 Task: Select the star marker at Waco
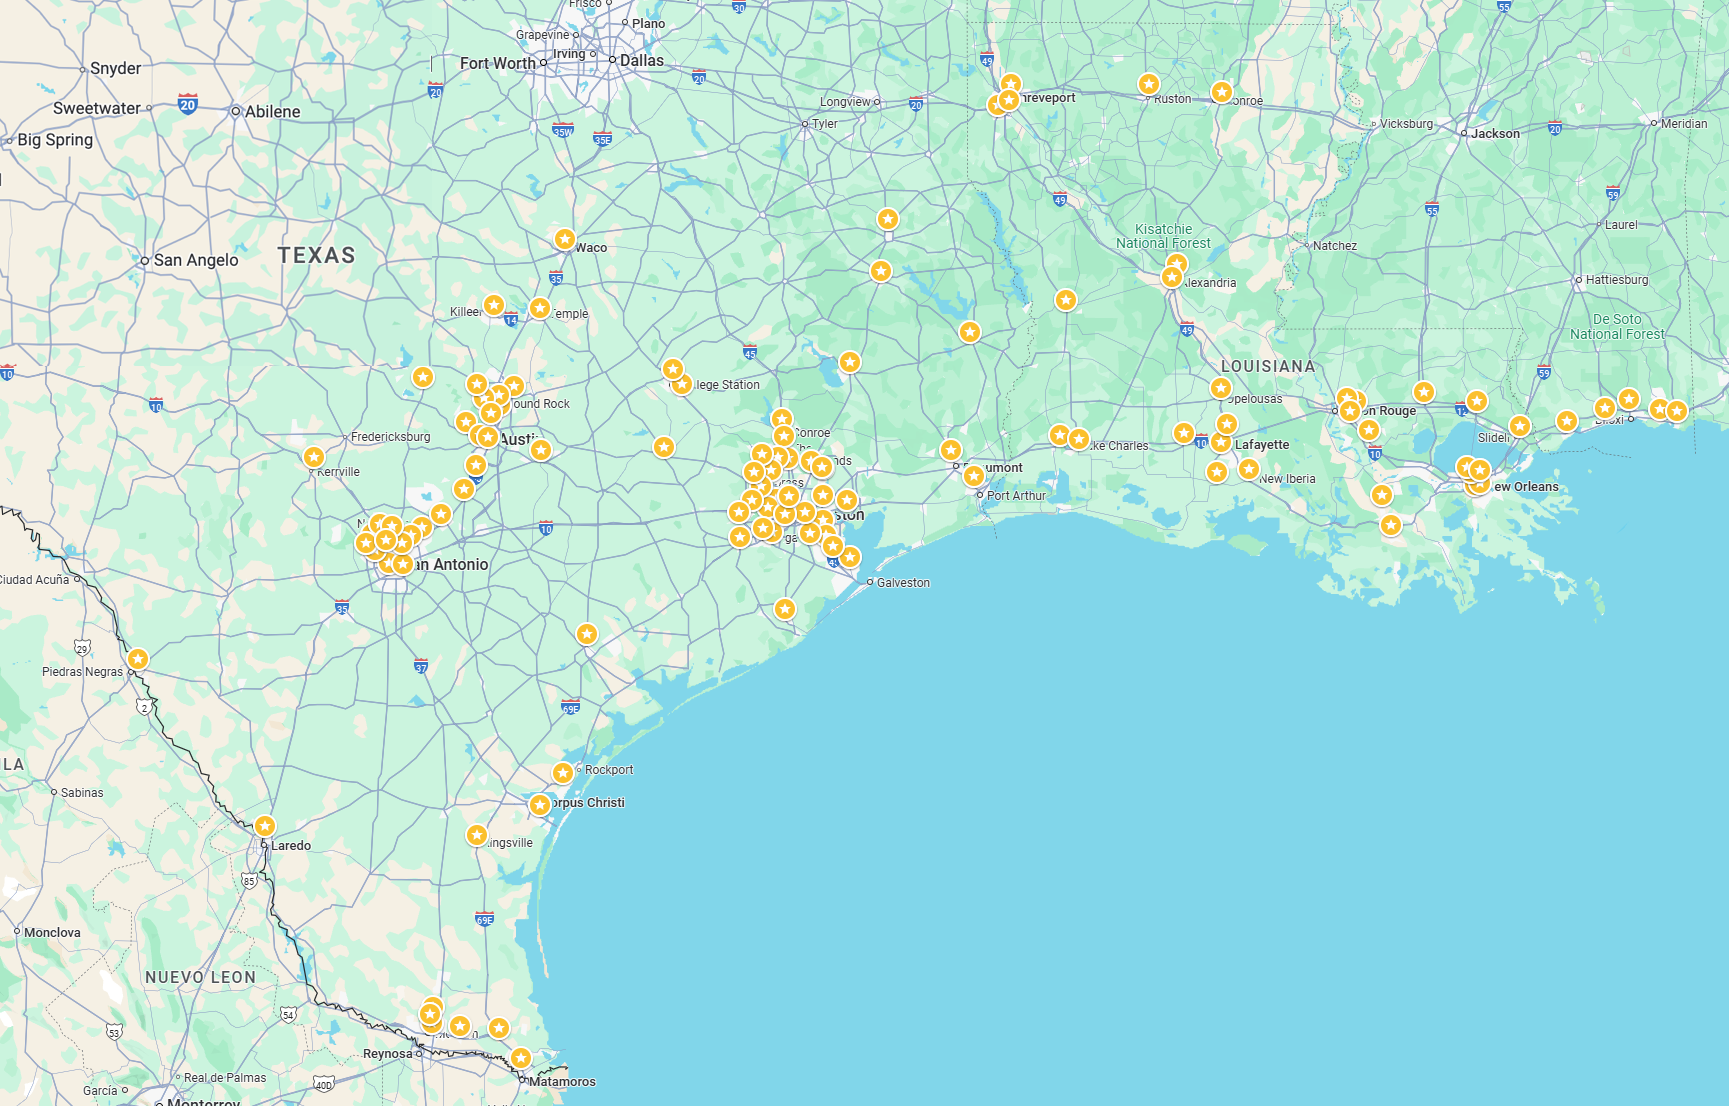tap(565, 240)
